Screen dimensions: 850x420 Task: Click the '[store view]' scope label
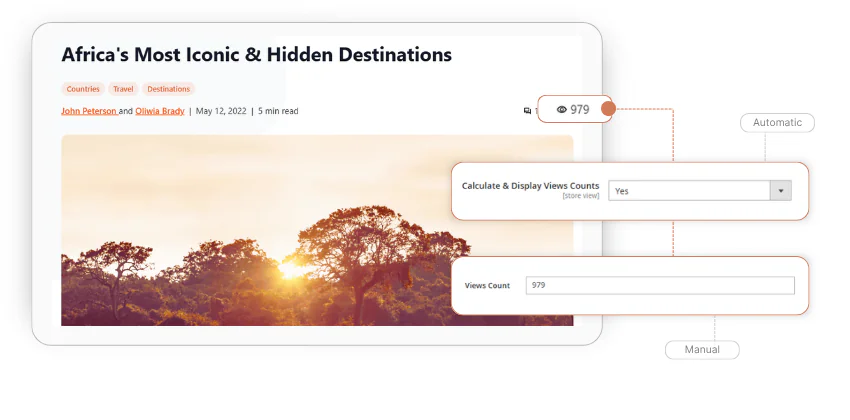[x=581, y=197]
